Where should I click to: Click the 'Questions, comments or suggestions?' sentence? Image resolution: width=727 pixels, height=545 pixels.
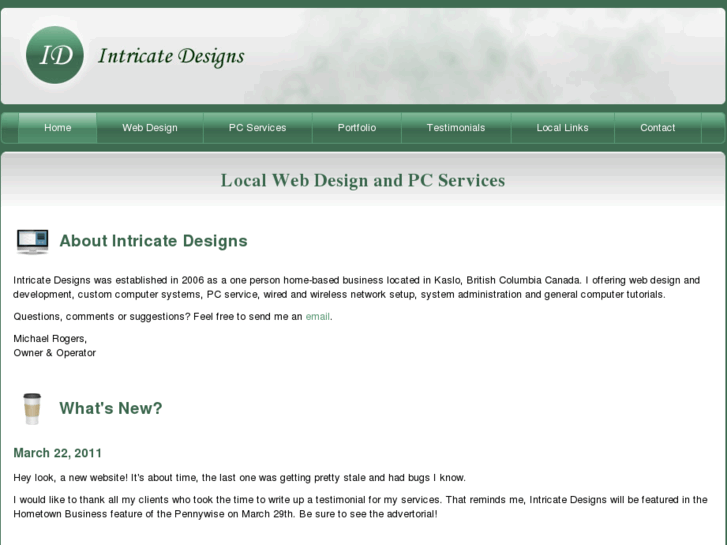point(172,316)
